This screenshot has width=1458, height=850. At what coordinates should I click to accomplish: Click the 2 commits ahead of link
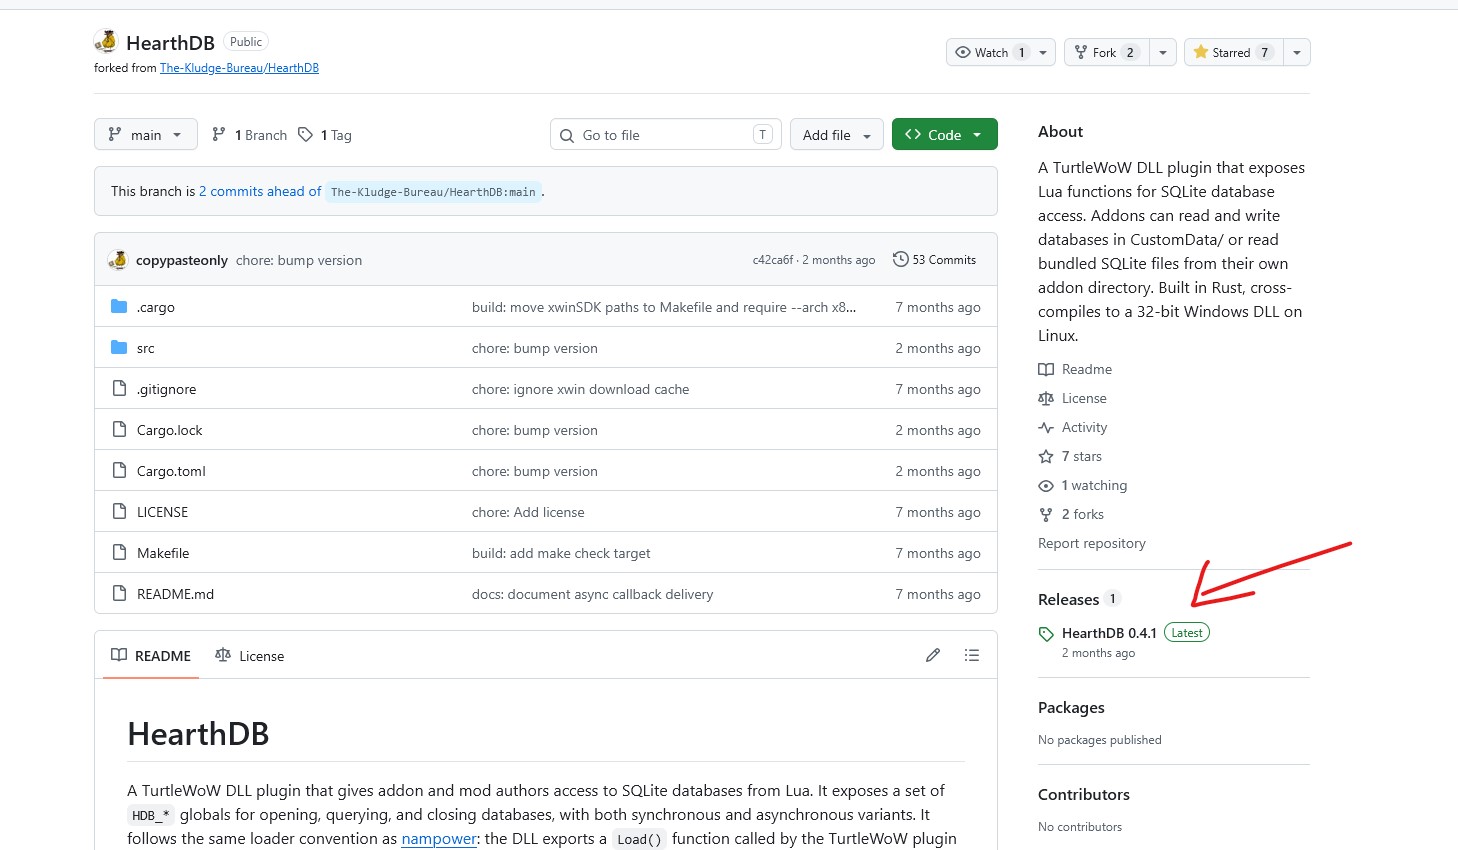(260, 191)
